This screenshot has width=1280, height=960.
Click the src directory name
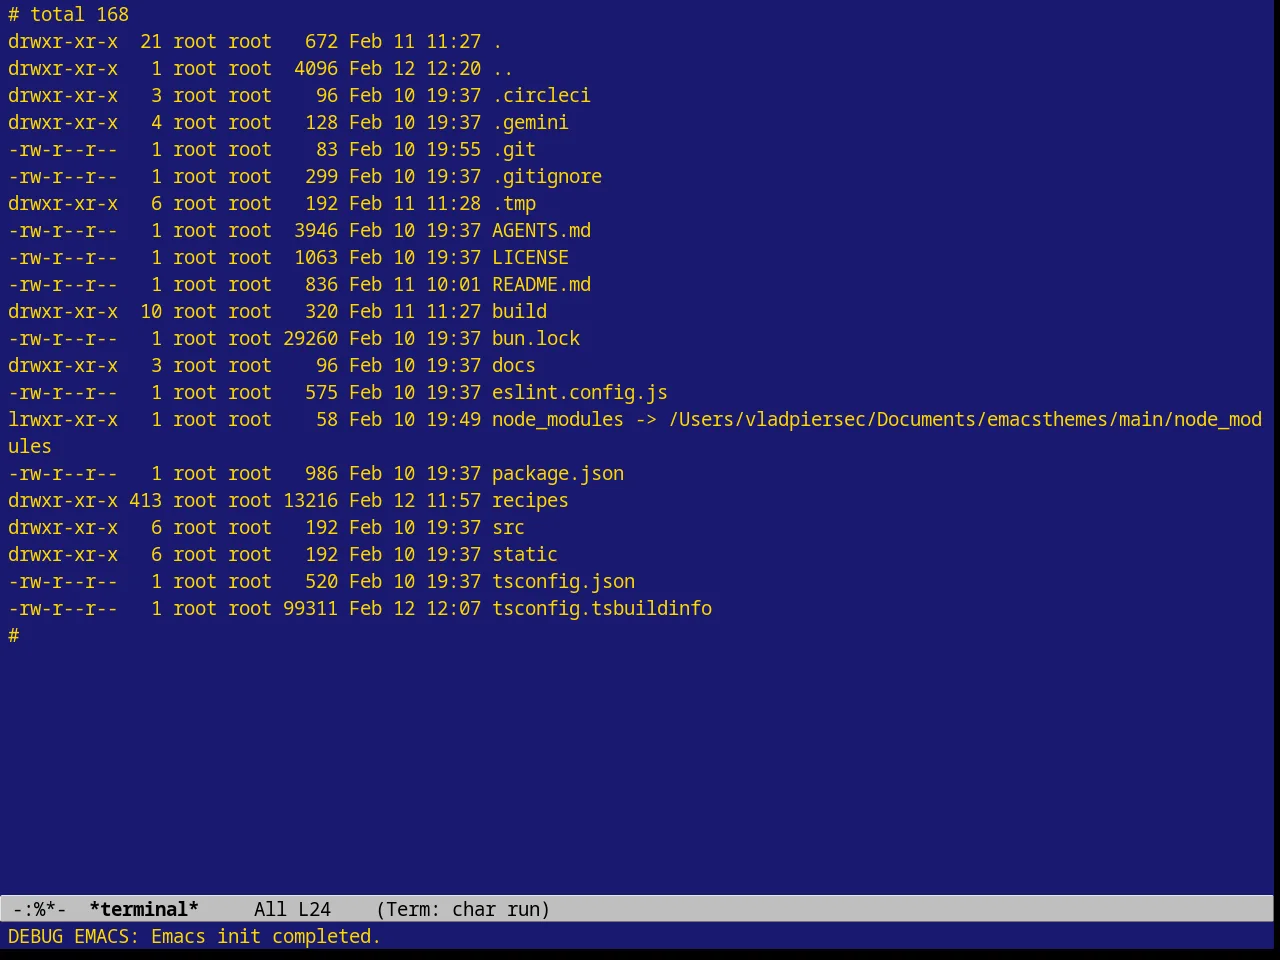click(x=508, y=528)
